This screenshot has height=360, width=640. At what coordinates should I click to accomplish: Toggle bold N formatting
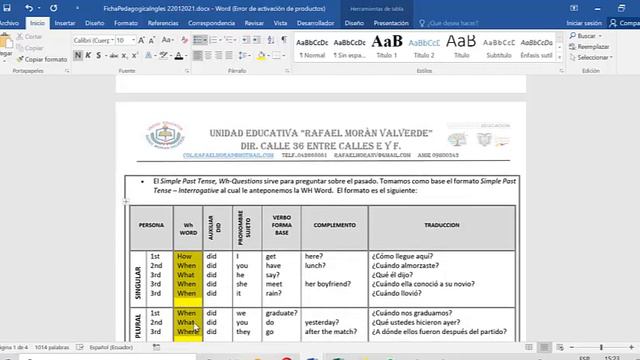point(78,55)
